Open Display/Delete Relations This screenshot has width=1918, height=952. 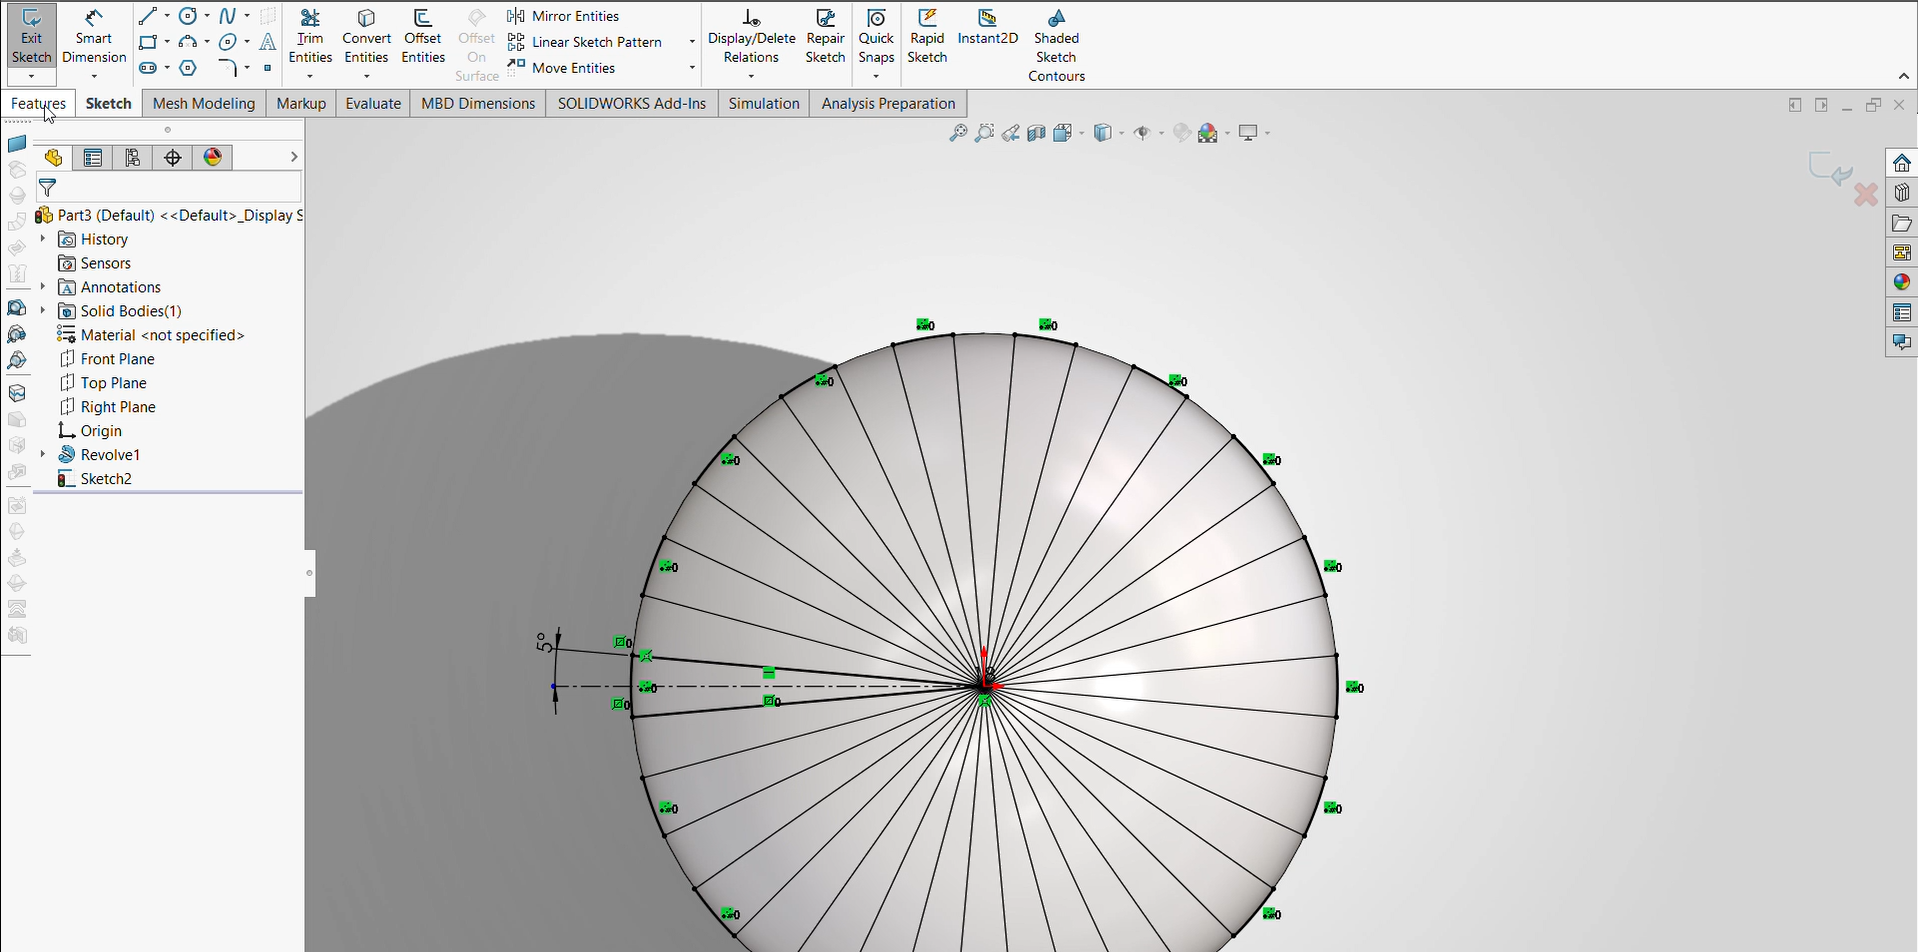(751, 36)
